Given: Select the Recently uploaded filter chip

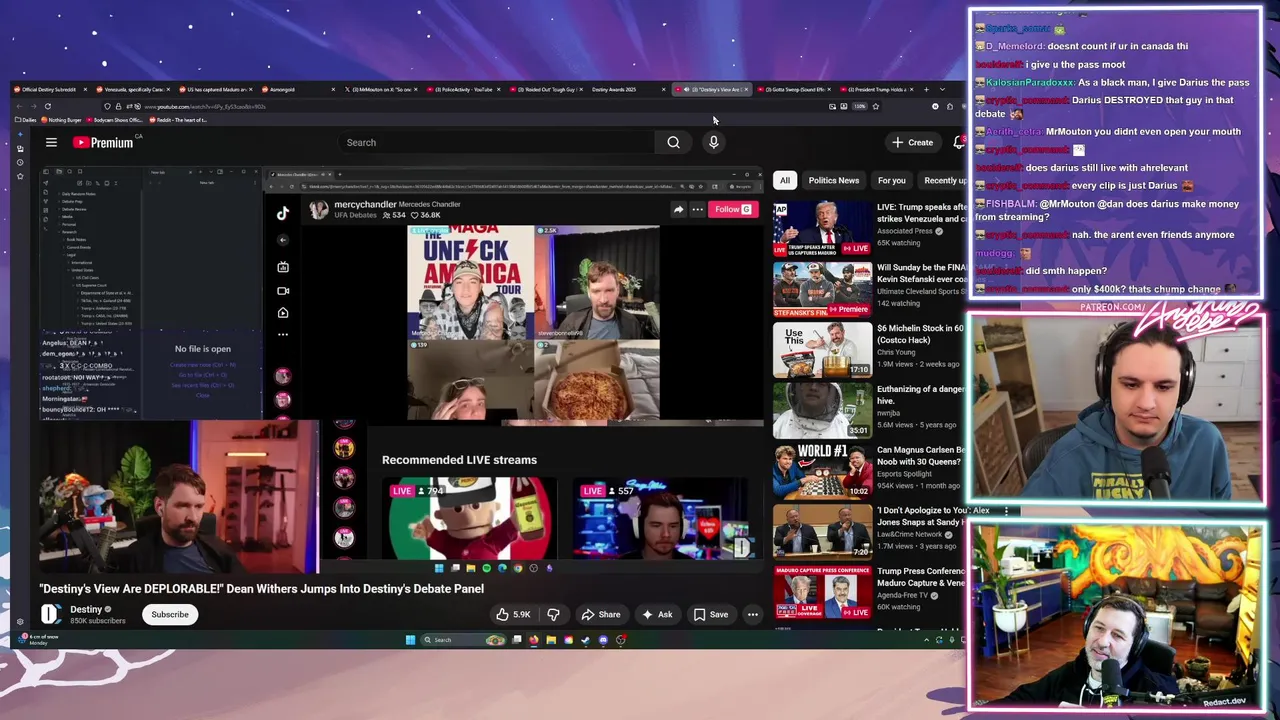Looking at the screenshot, I should (943, 180).
